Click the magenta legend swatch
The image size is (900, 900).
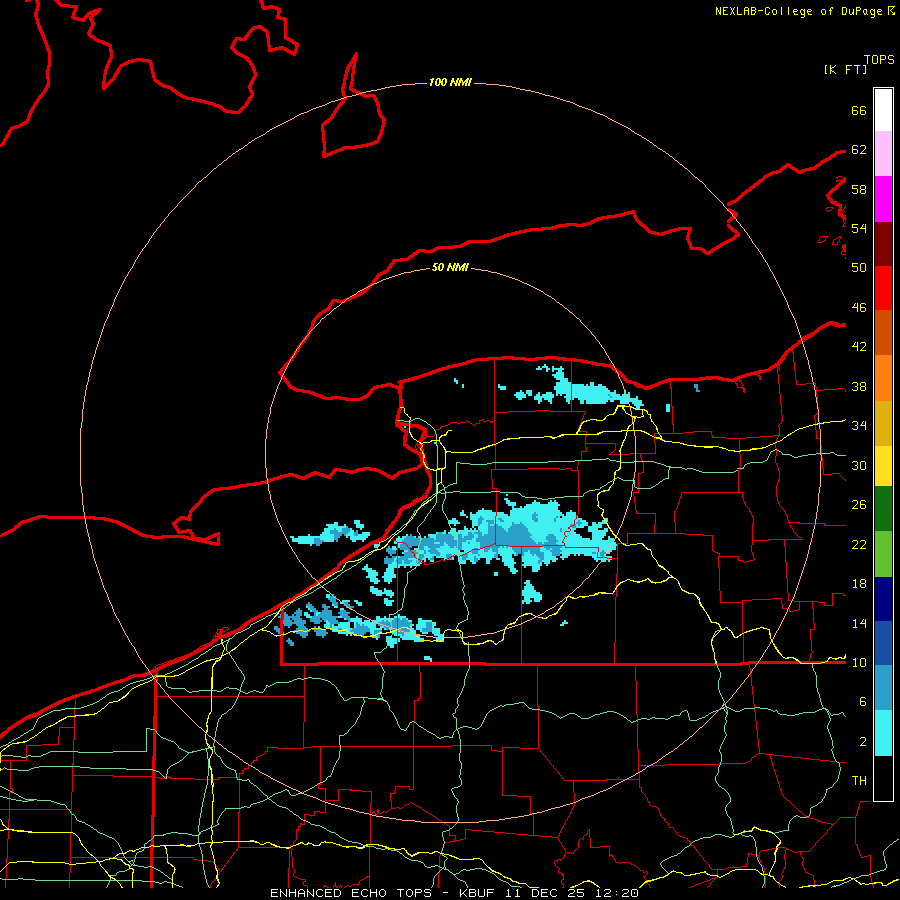(x=883, y=199)
